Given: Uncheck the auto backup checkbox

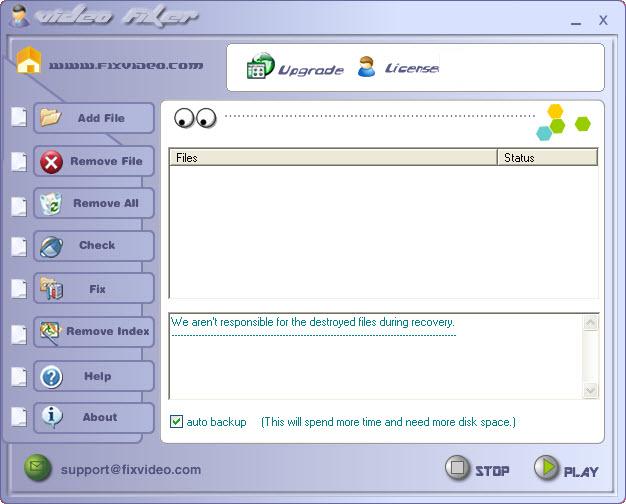Looking at the screenshot, I should (176, 422).
